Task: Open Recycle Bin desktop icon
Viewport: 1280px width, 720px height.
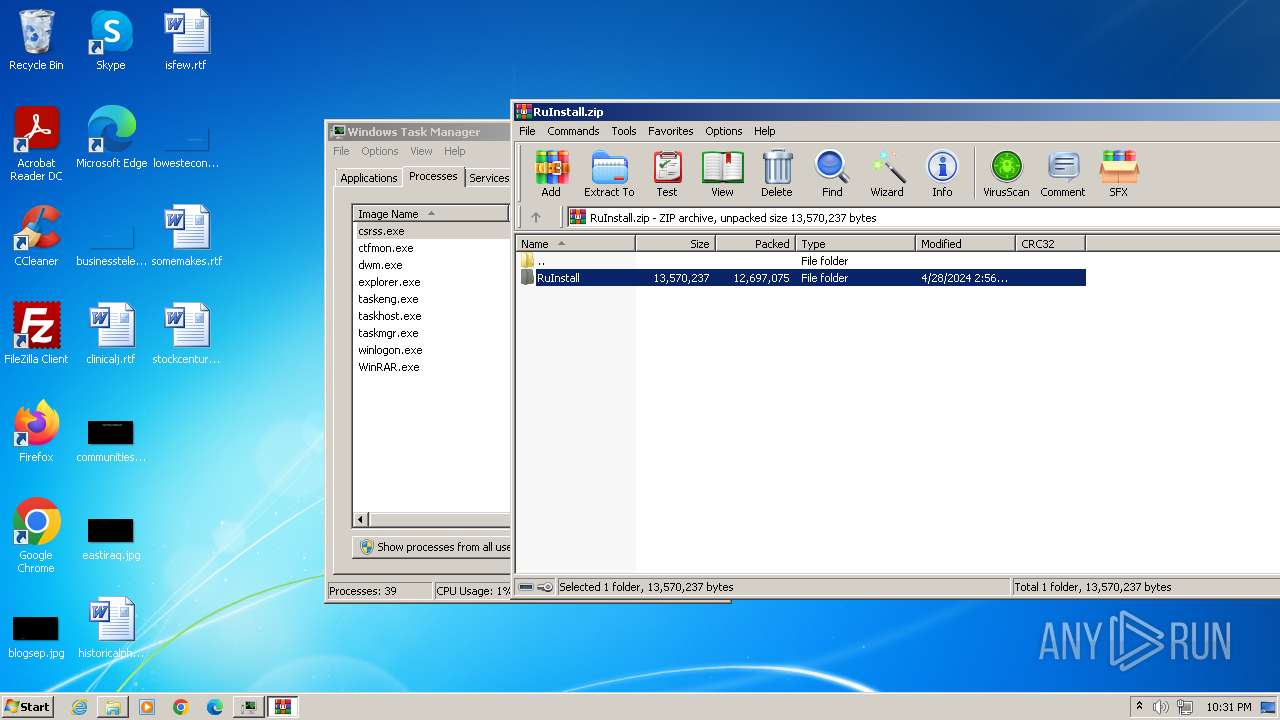Action: [x=36, y=40]
